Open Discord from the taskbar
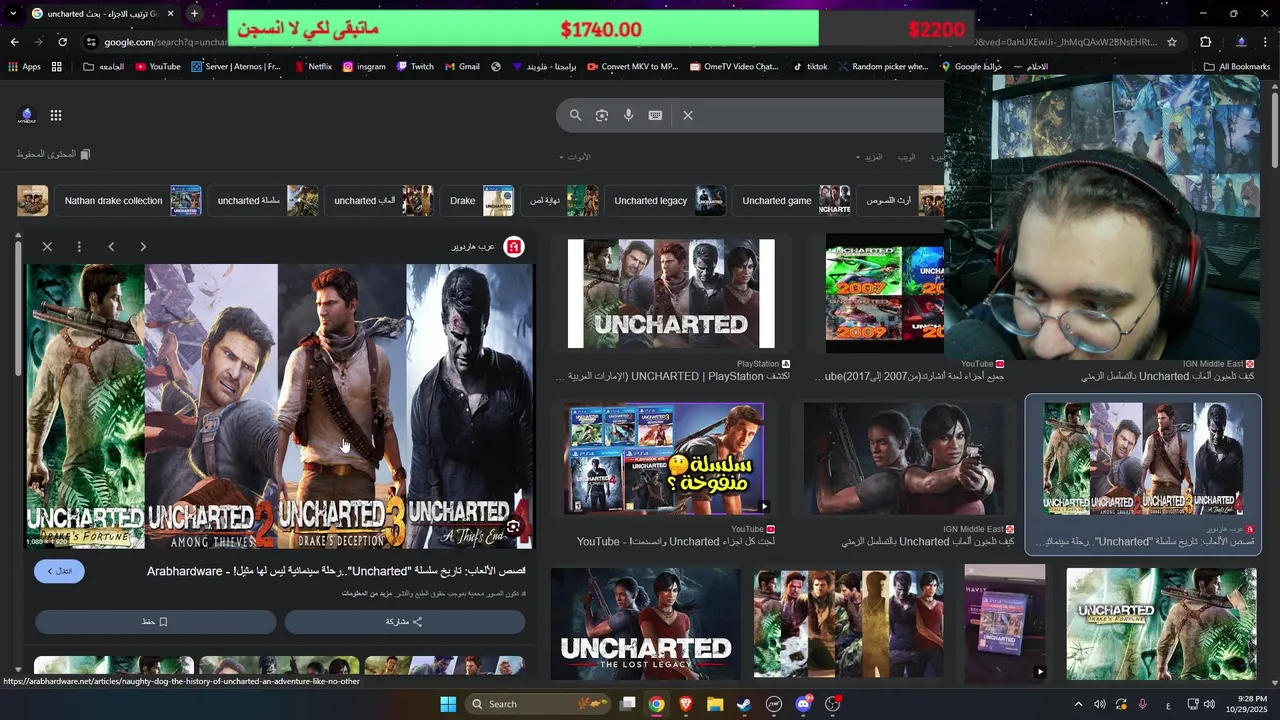This screenshot has height=720, width=1280. click(x=803, y=704)
